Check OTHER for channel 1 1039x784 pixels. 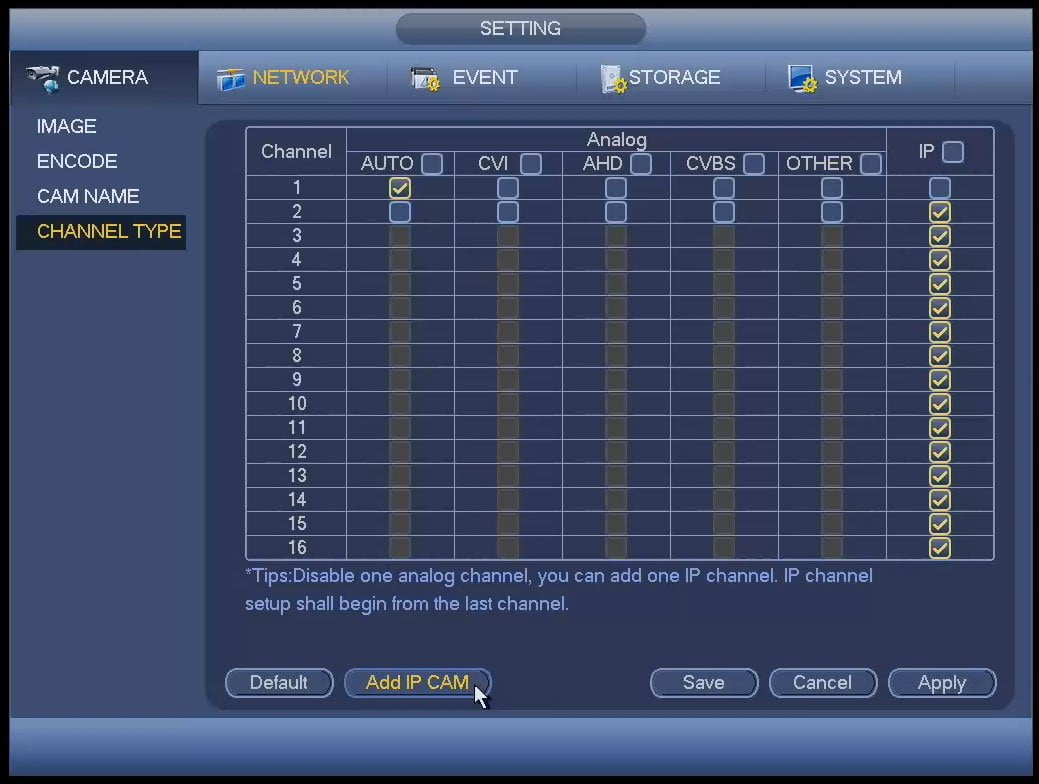click(832, 188)
